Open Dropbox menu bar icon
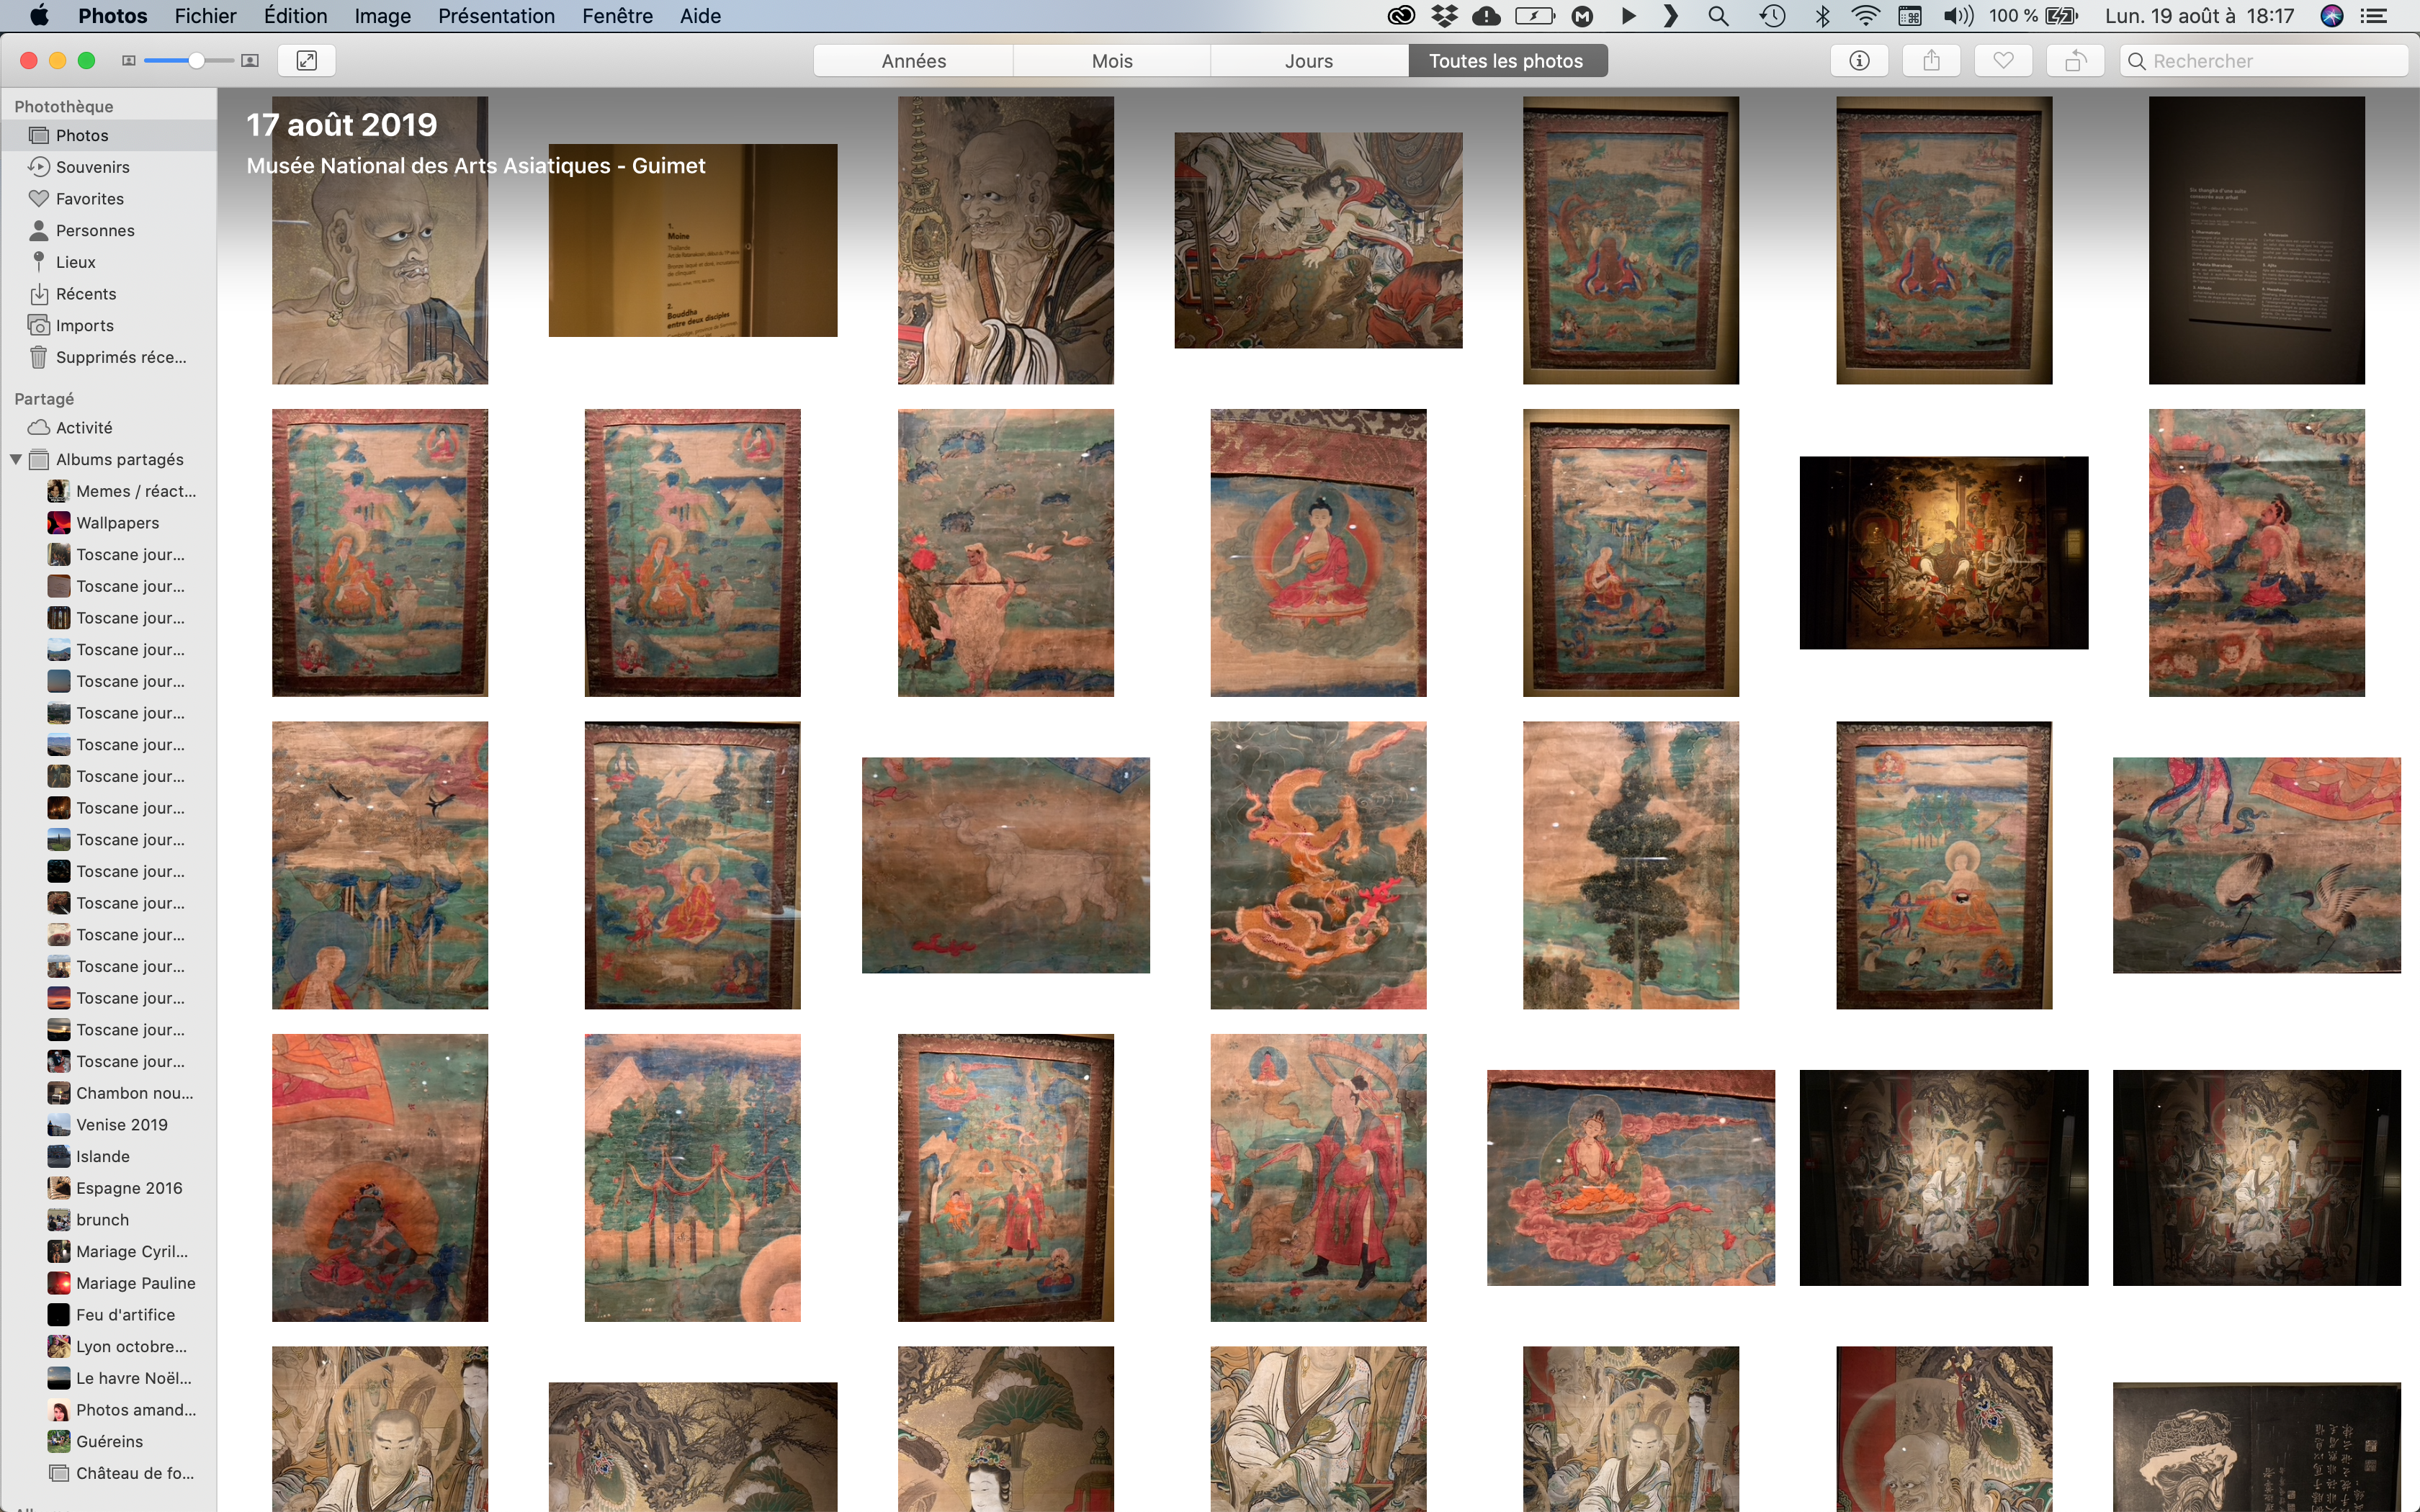Screen dimensions: 2420x1512 (x=1444, y=16)
